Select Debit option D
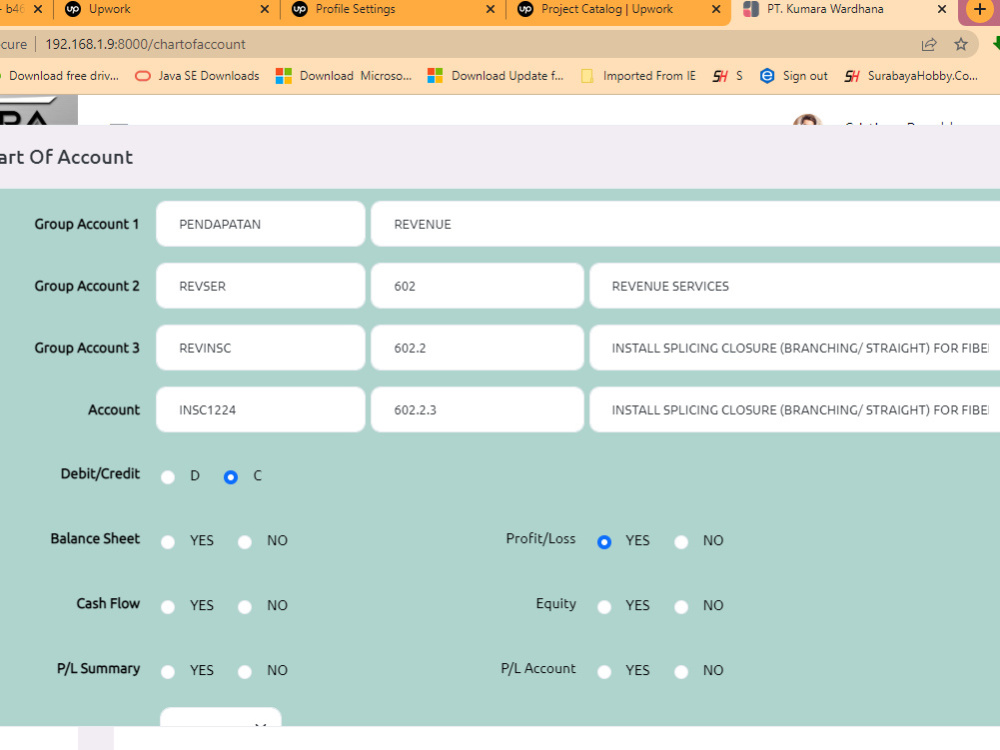This screenshot has height=750, width=1000. coord(168,477)
